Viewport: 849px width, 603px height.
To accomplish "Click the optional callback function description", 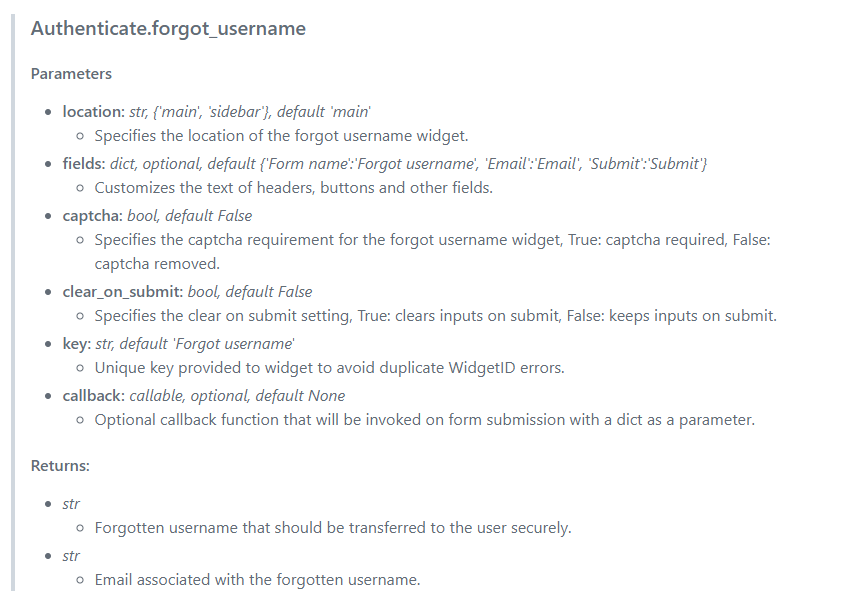I will coord(424,420).
